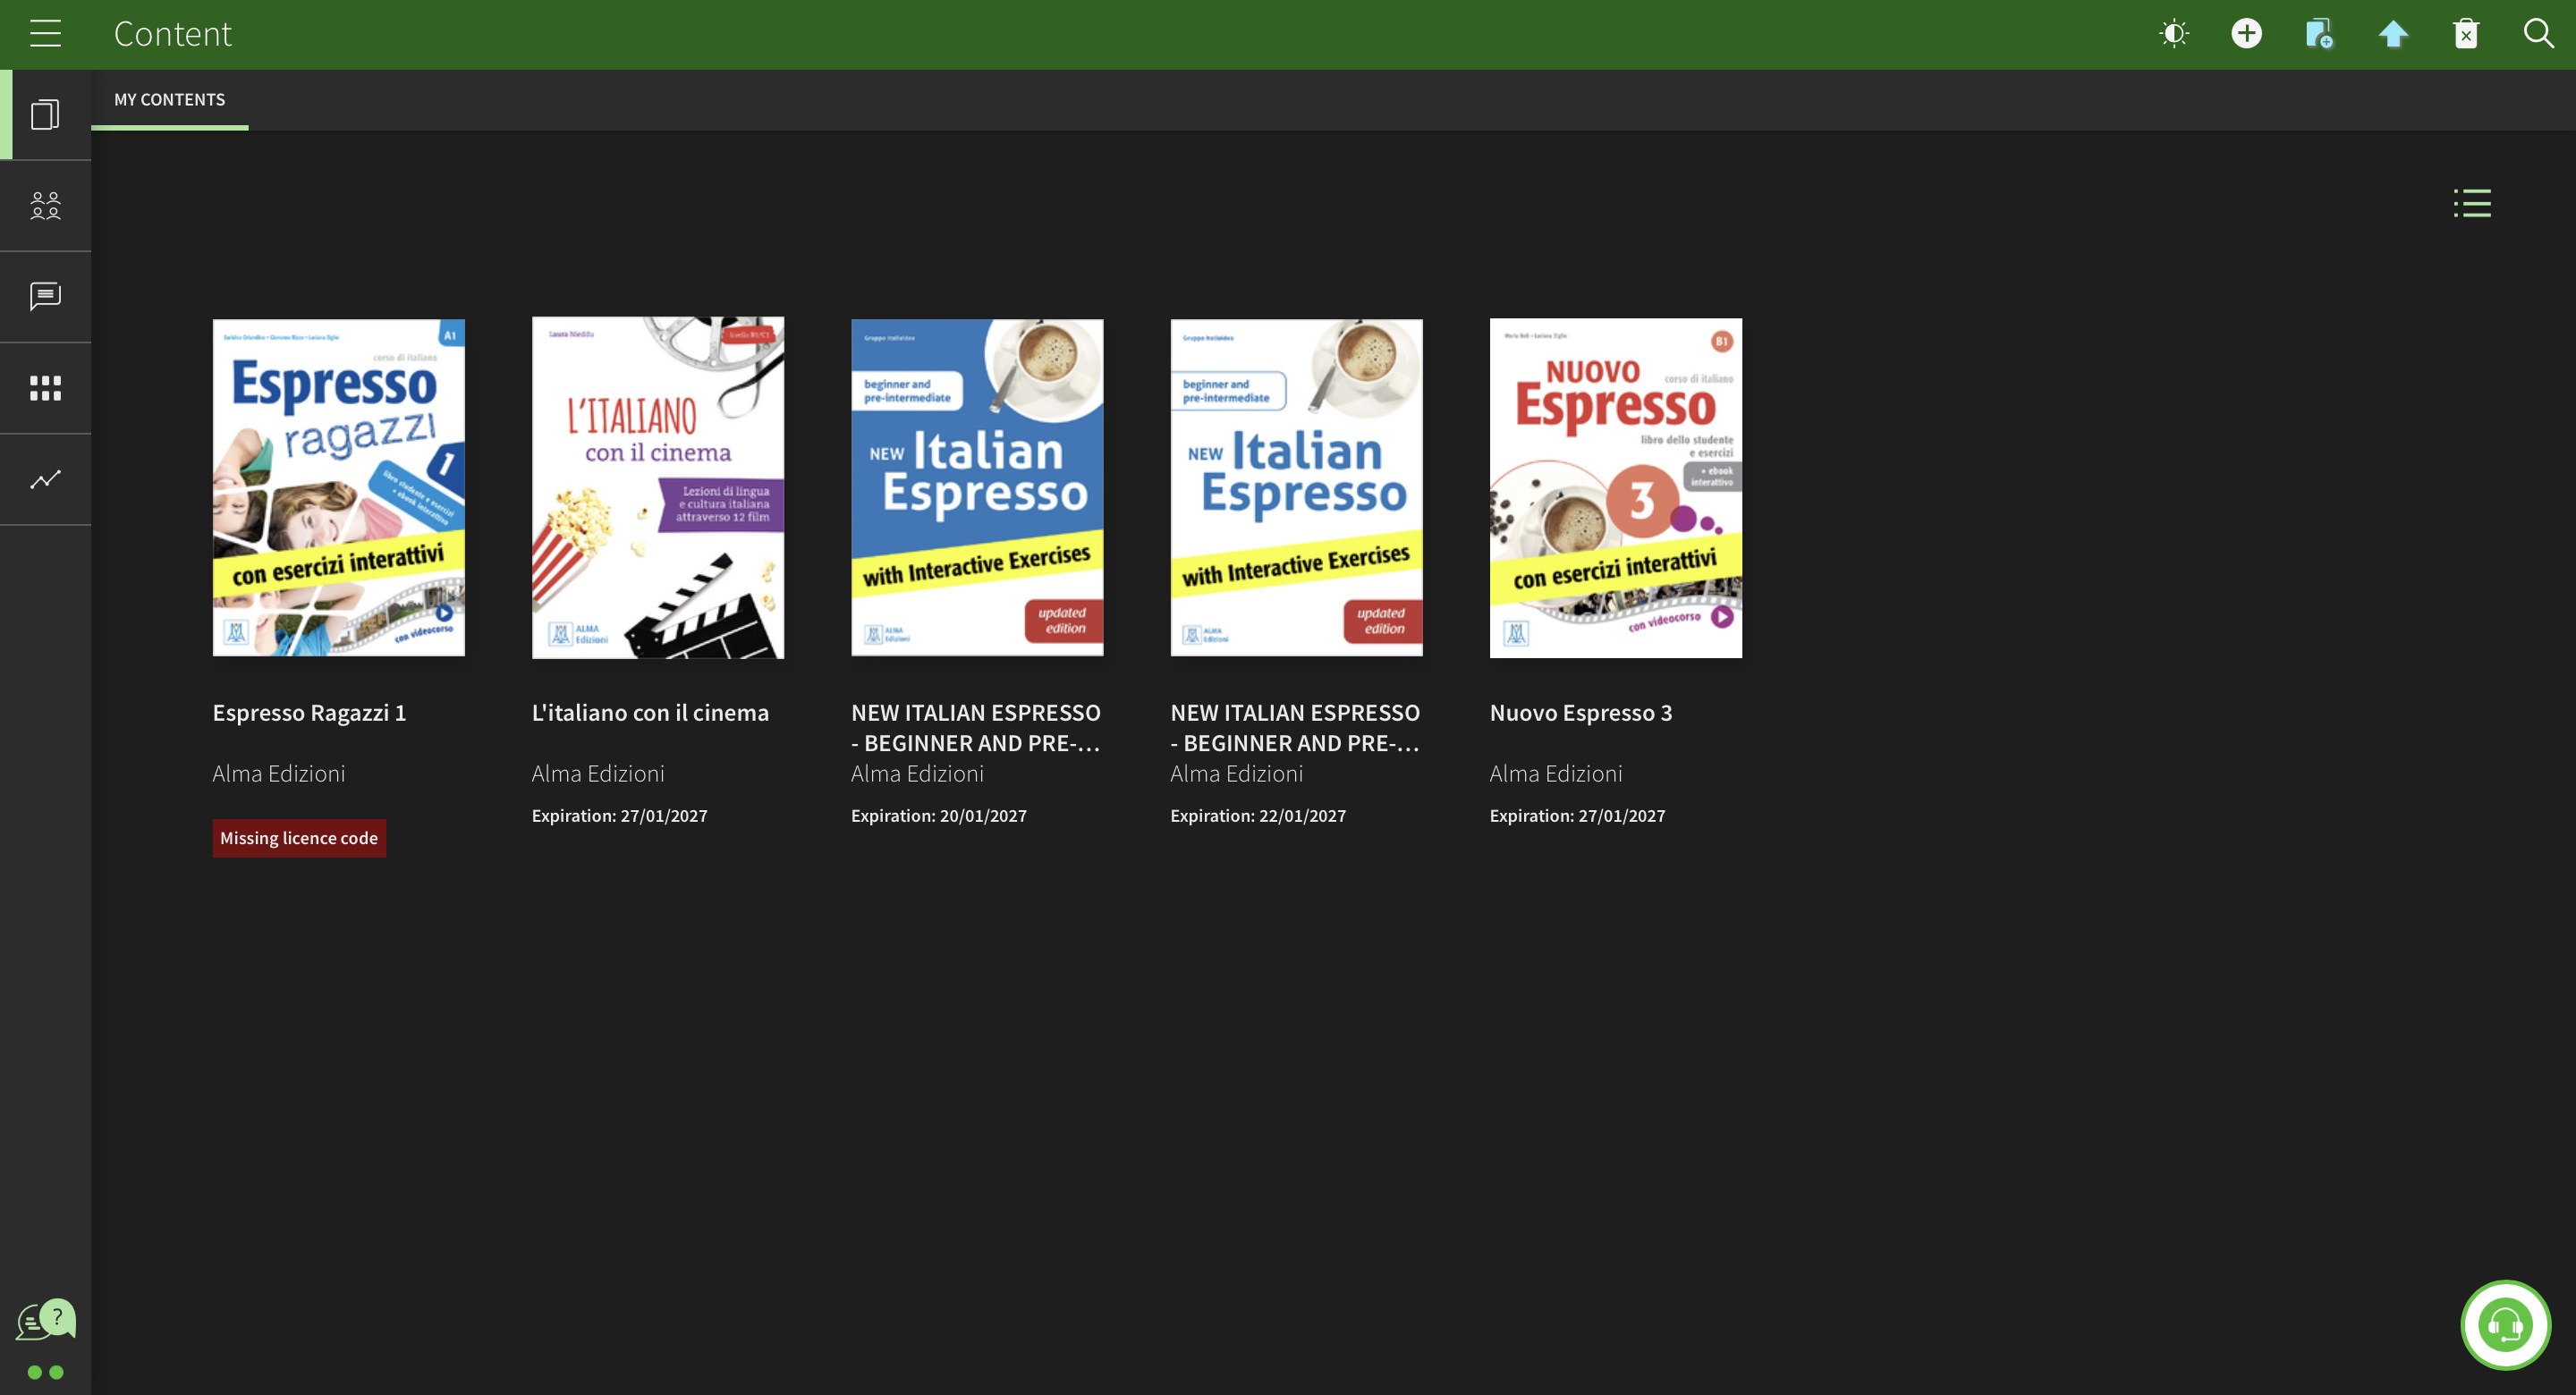Open the apps grid sidebar section
Viewport: 2576px width, 1395px height.
click(x=45, y=388)
